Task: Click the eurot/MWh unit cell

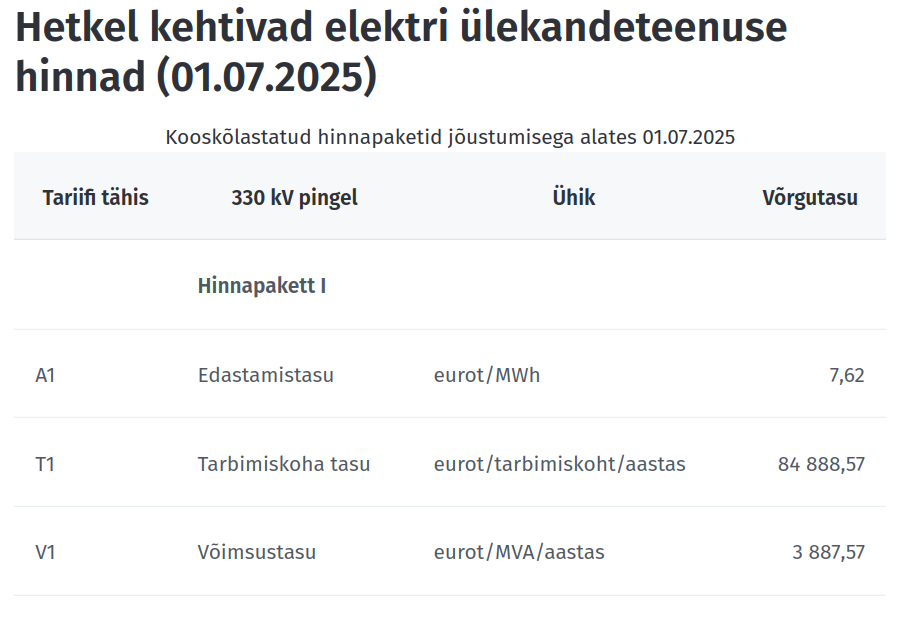Action: click(486, 375)
